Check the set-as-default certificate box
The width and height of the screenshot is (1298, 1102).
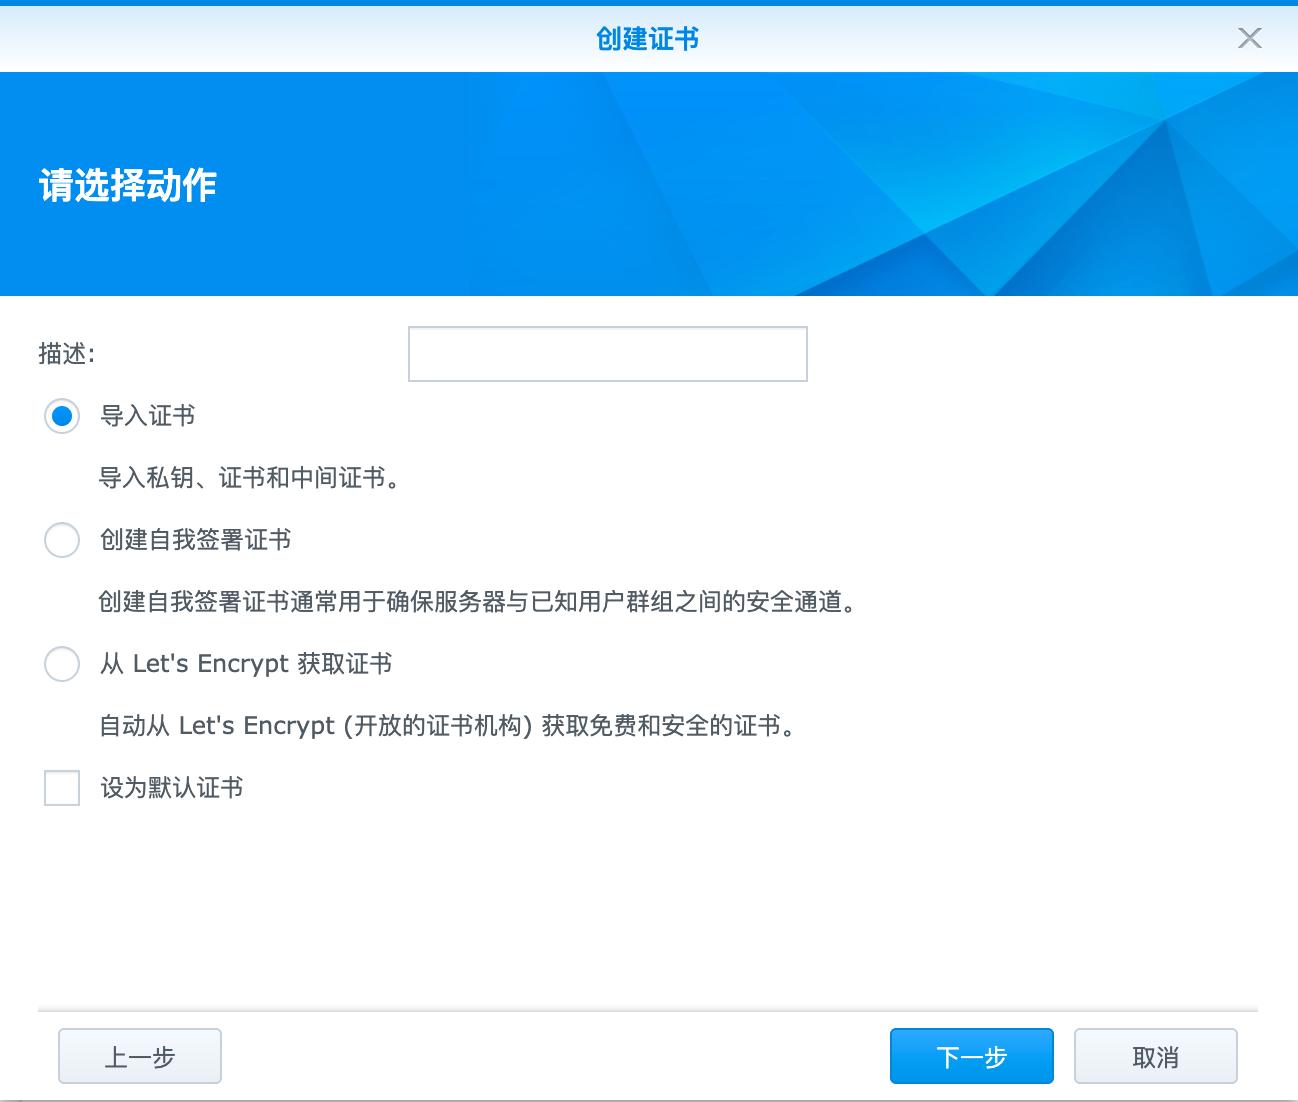tap(61, 789)
